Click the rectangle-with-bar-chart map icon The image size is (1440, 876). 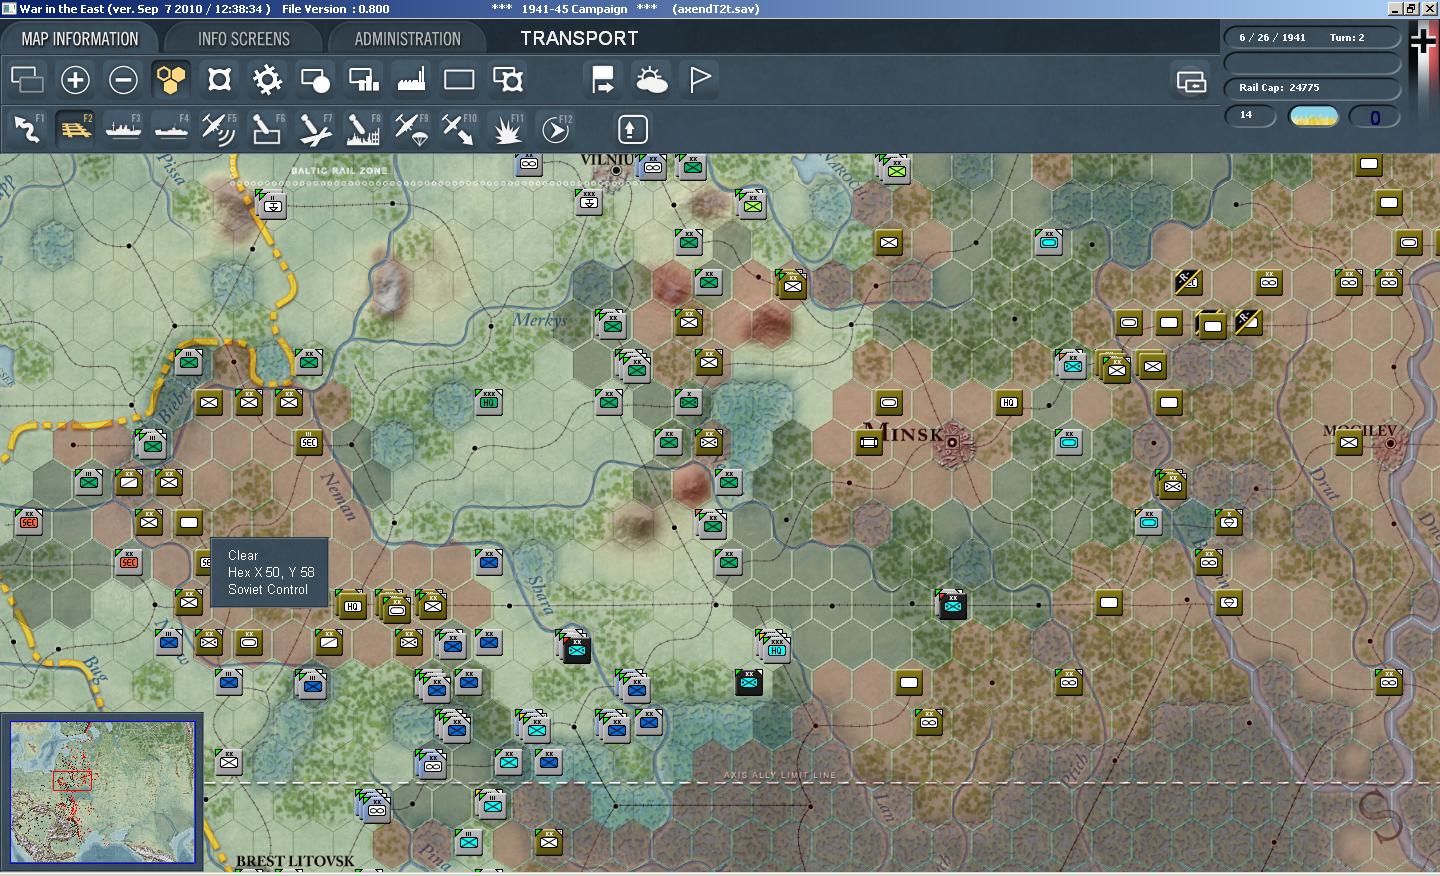click(x=363, y=80)
